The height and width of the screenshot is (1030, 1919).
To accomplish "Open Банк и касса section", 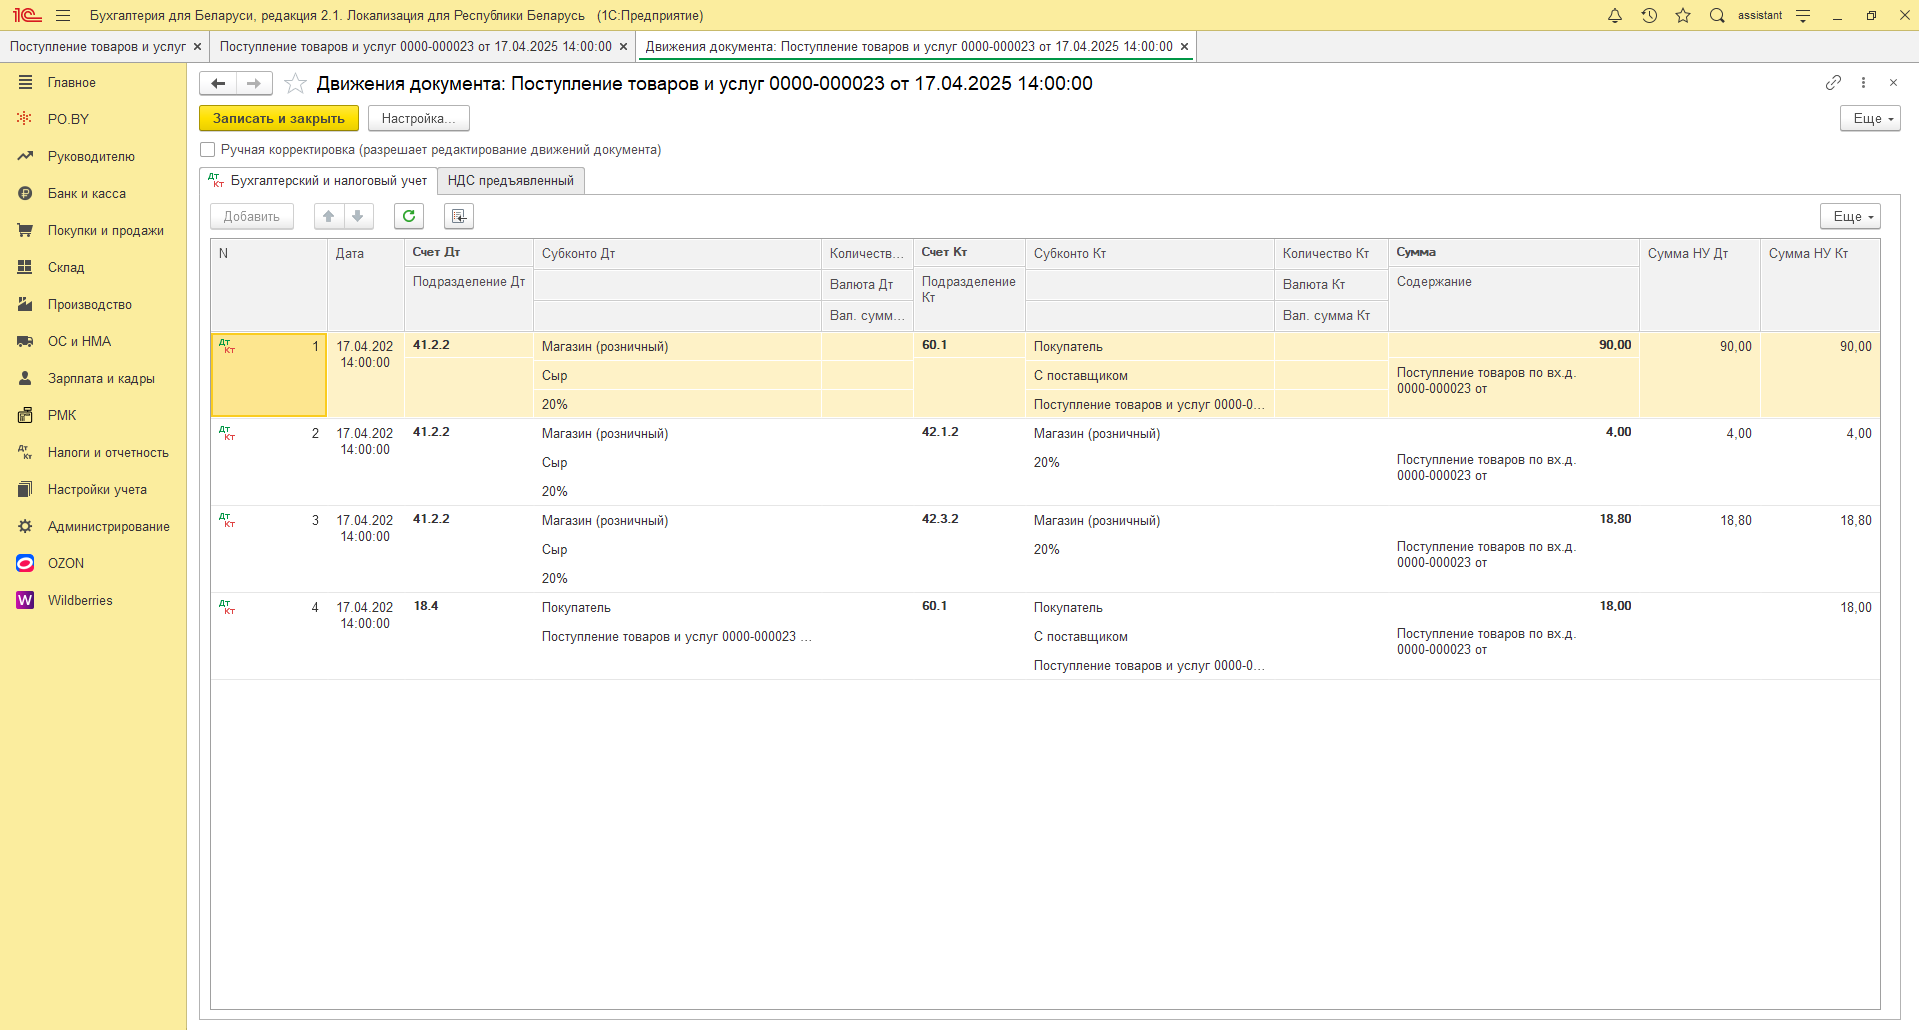I will 86,193.
